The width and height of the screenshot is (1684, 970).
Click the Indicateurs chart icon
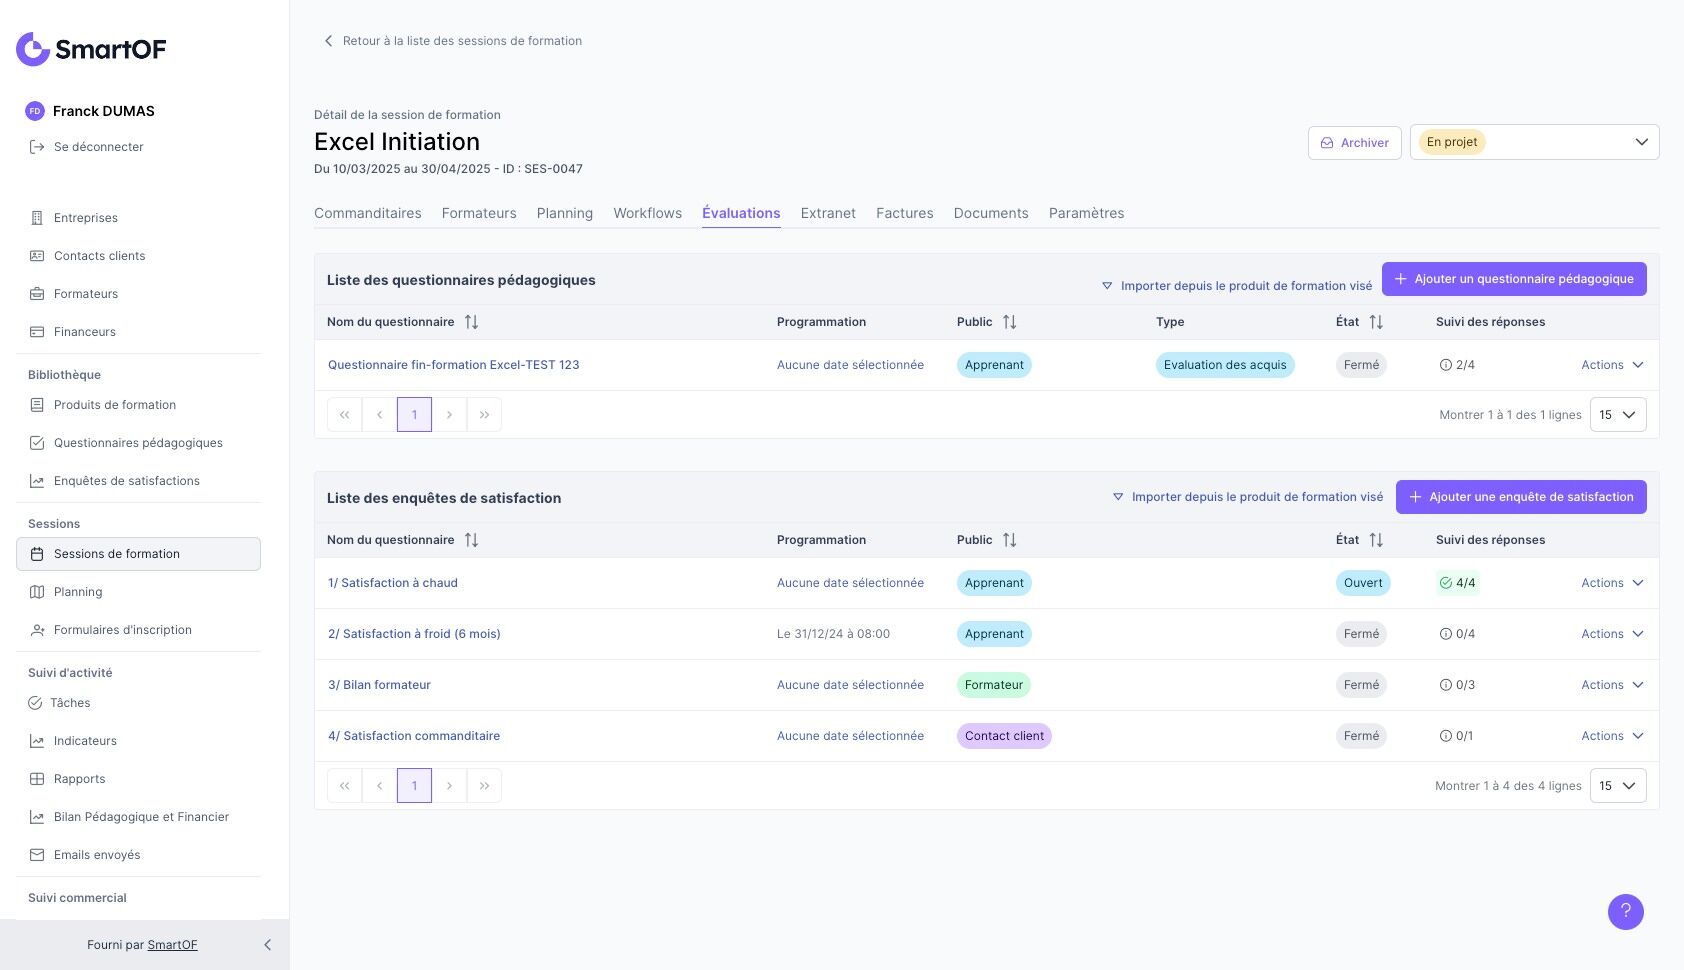click(37, 741)
